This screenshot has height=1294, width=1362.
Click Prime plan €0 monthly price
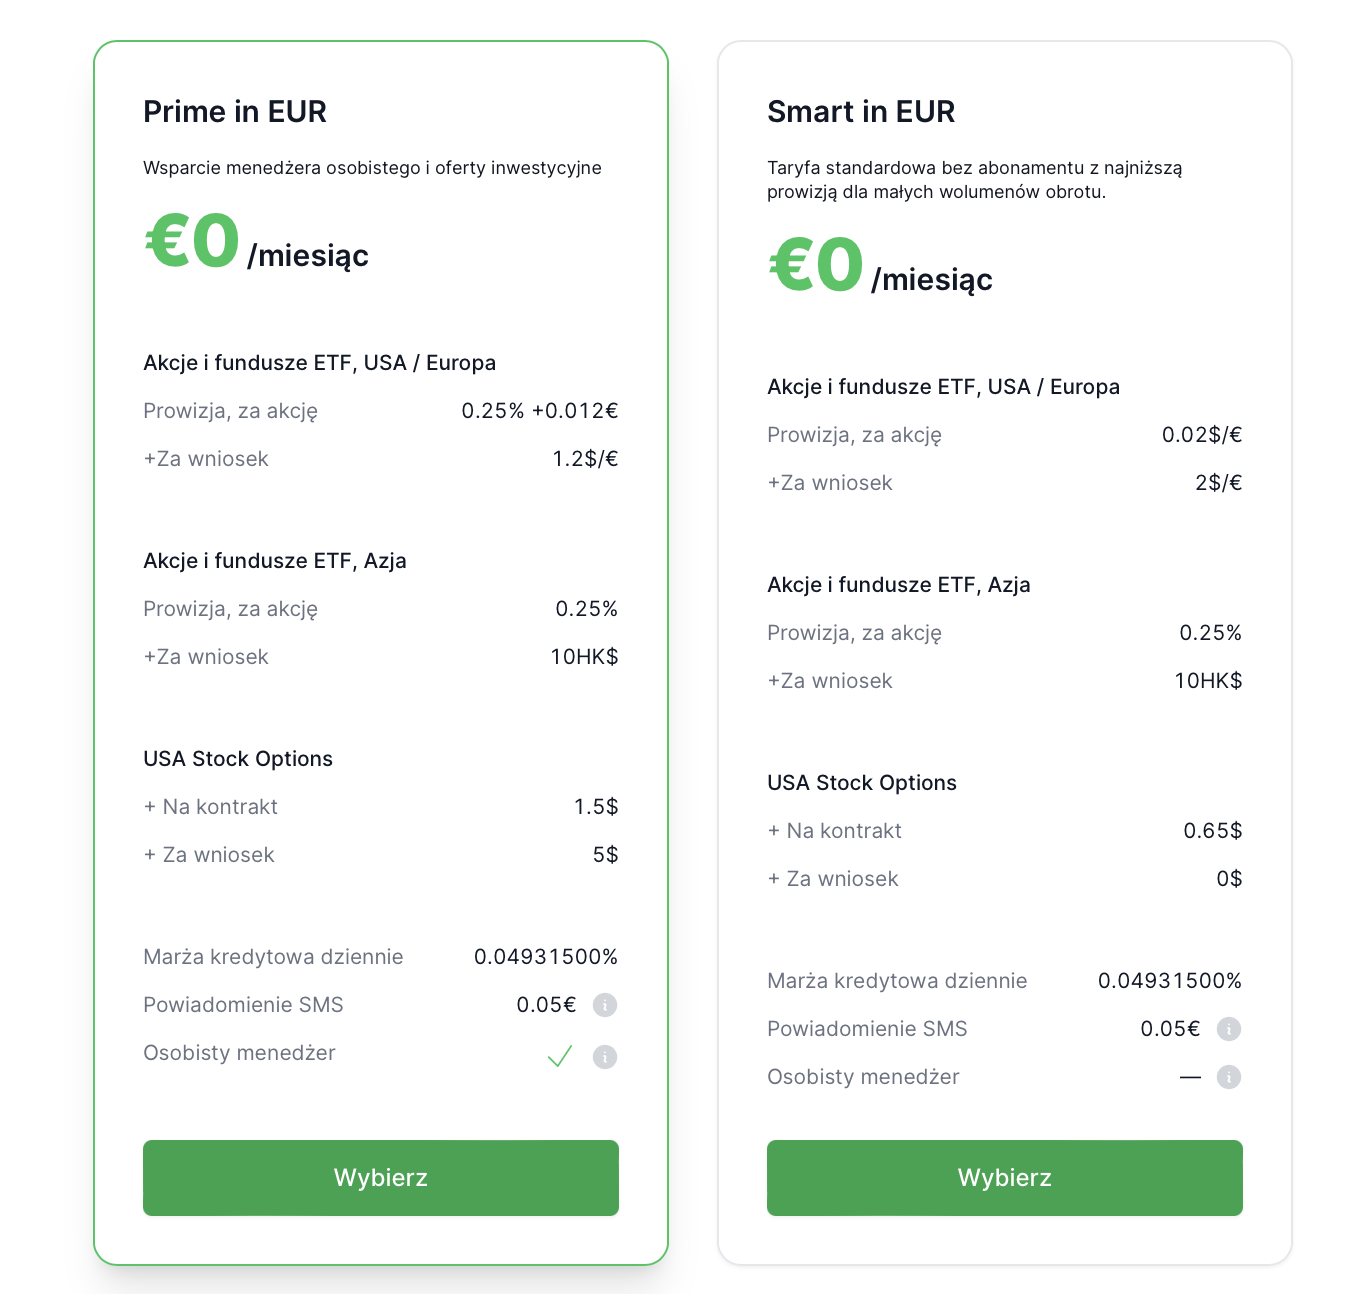(193, 243)
